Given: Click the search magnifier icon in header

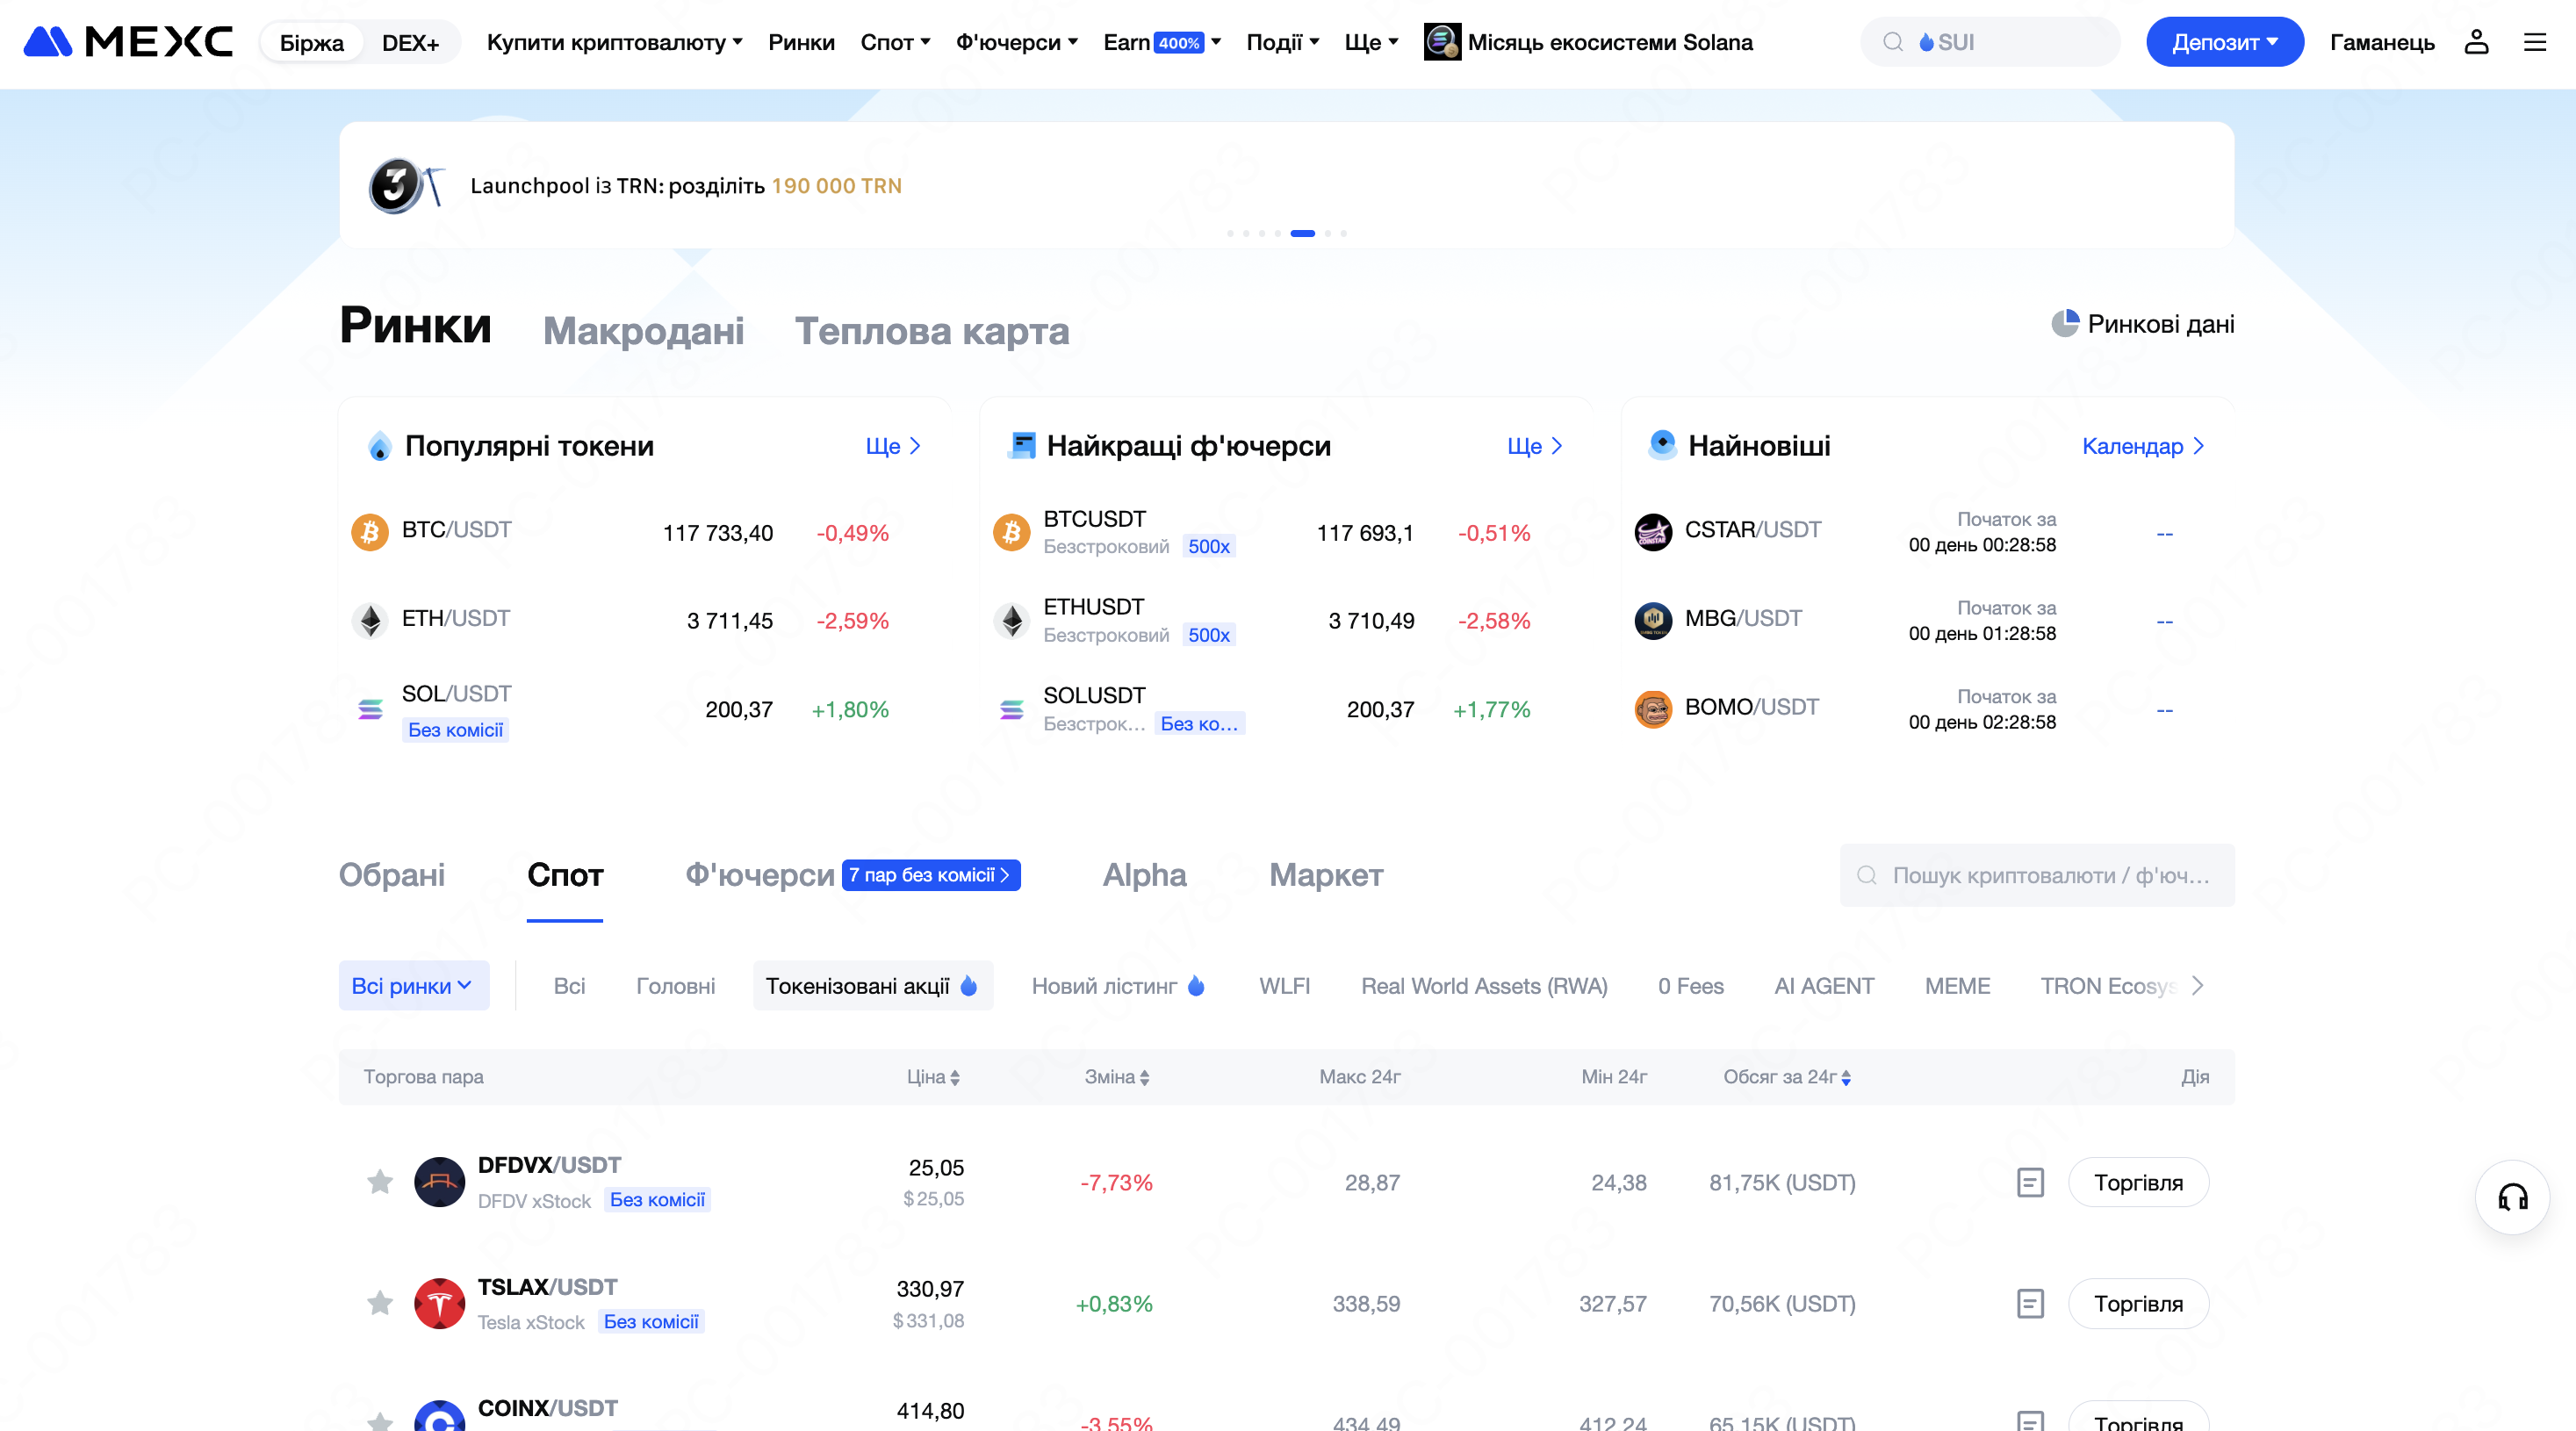Looking at the screenshot, I should tap(1893, 42).
